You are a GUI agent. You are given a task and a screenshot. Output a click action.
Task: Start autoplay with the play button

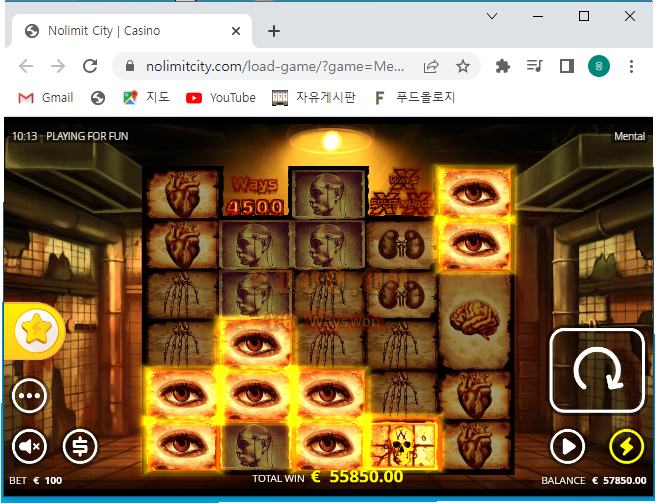pyautogui.click(x=567, y=446)
